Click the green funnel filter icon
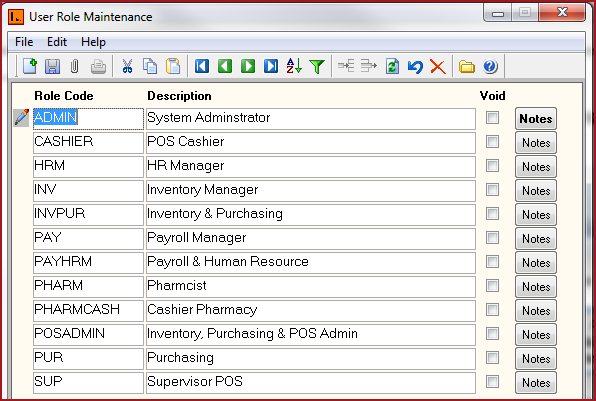596x401 pixels. 317,67
